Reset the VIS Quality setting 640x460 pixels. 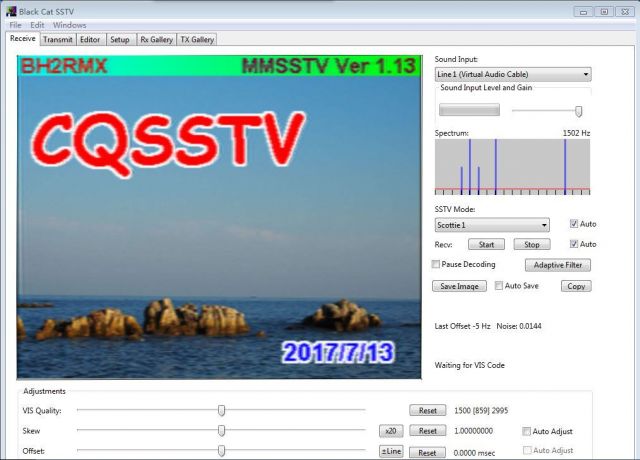click(428, 411)
